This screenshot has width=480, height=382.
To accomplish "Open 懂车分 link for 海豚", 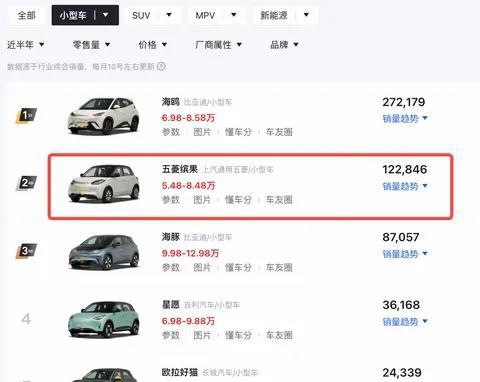I will (x=238, y=267).
